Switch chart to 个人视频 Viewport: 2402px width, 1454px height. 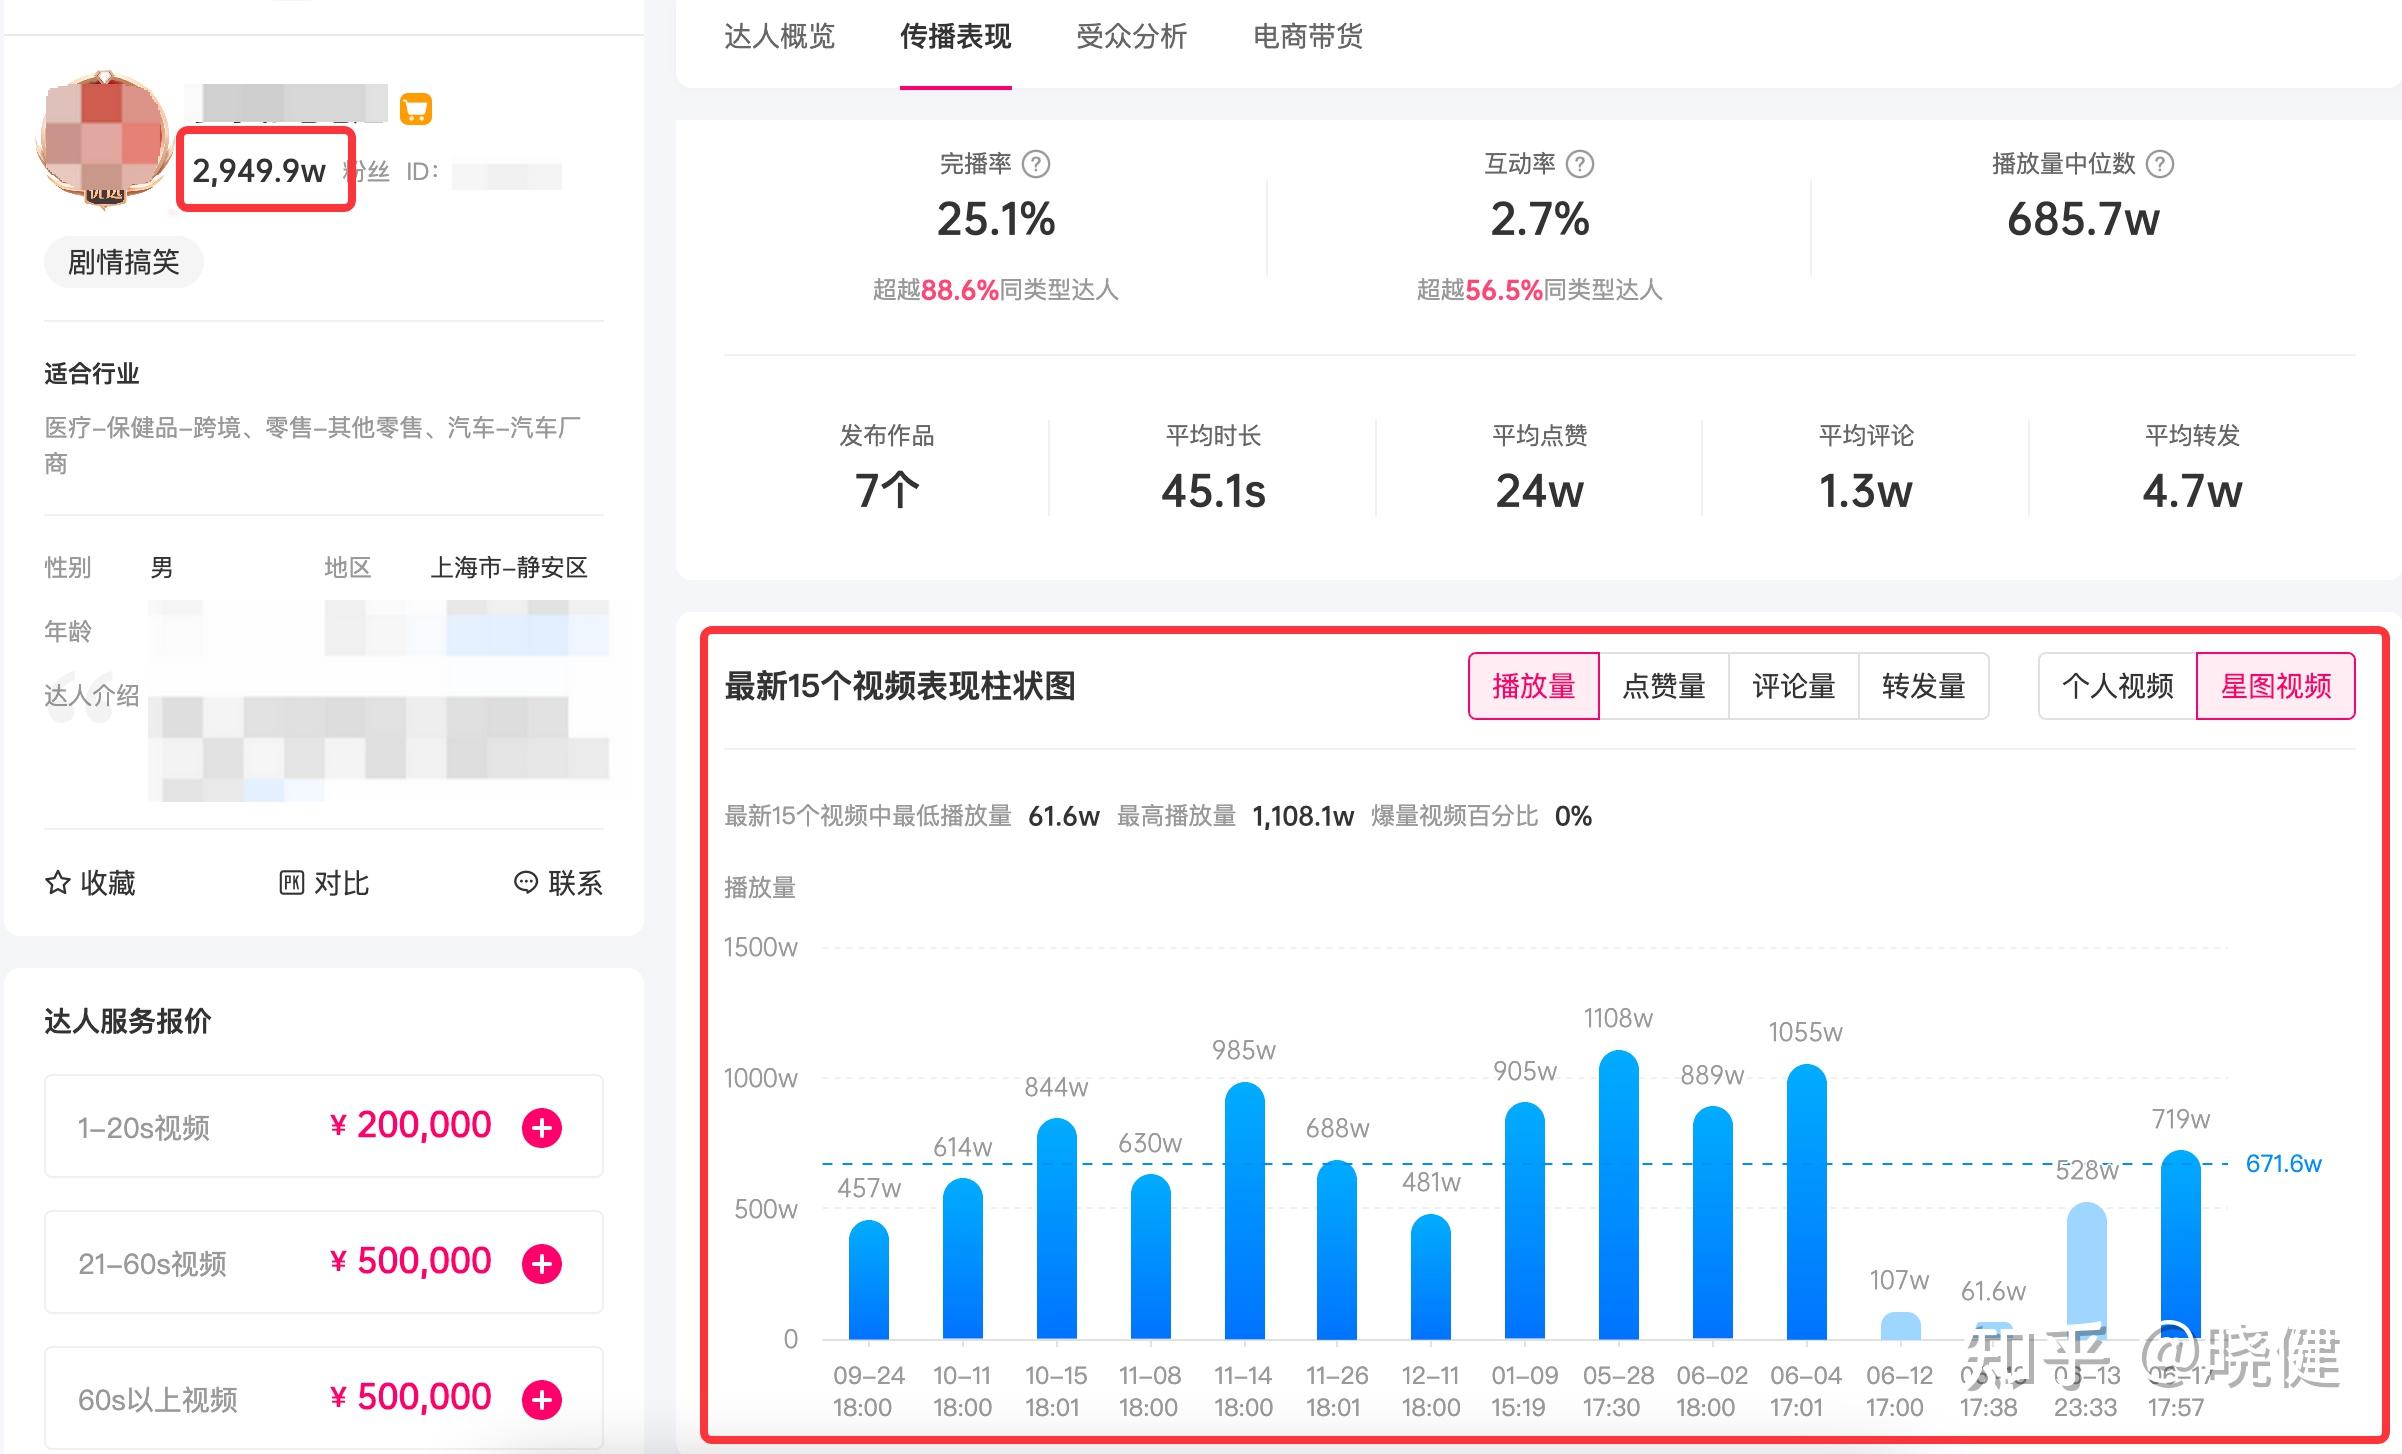[x=2118, y=686]
